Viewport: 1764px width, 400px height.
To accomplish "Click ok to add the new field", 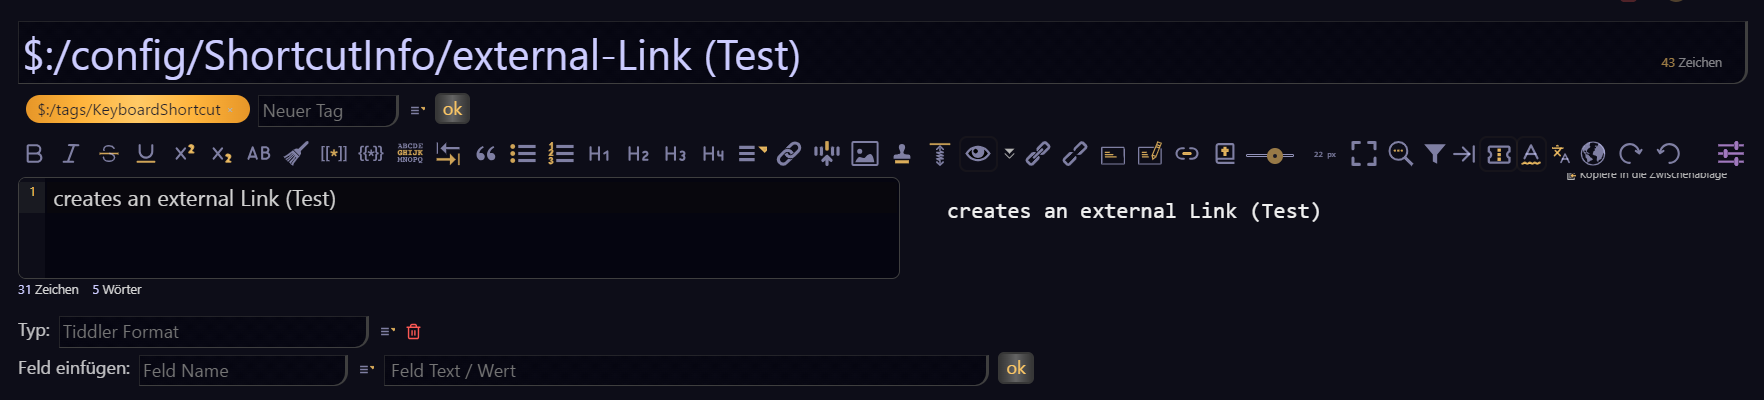I will point(1015,369).
